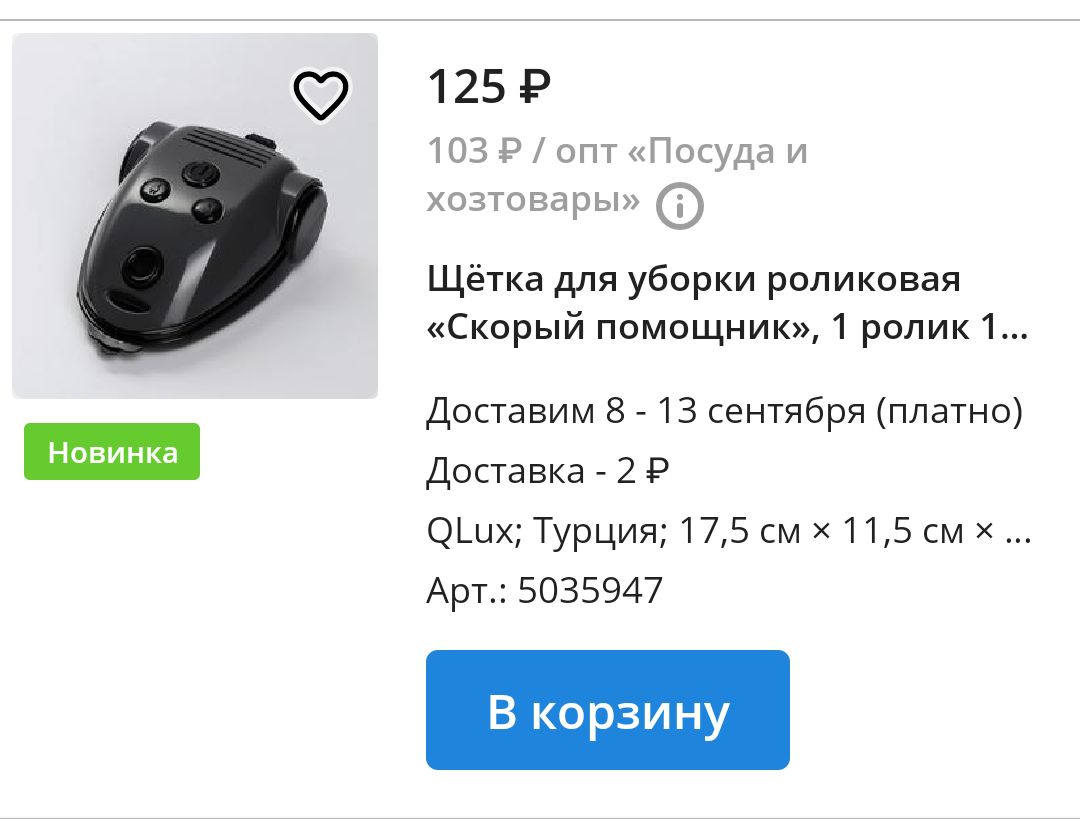Select the 125 ₽ retail price
This screenshot has width=1080, height=821.
coord(489,87)
